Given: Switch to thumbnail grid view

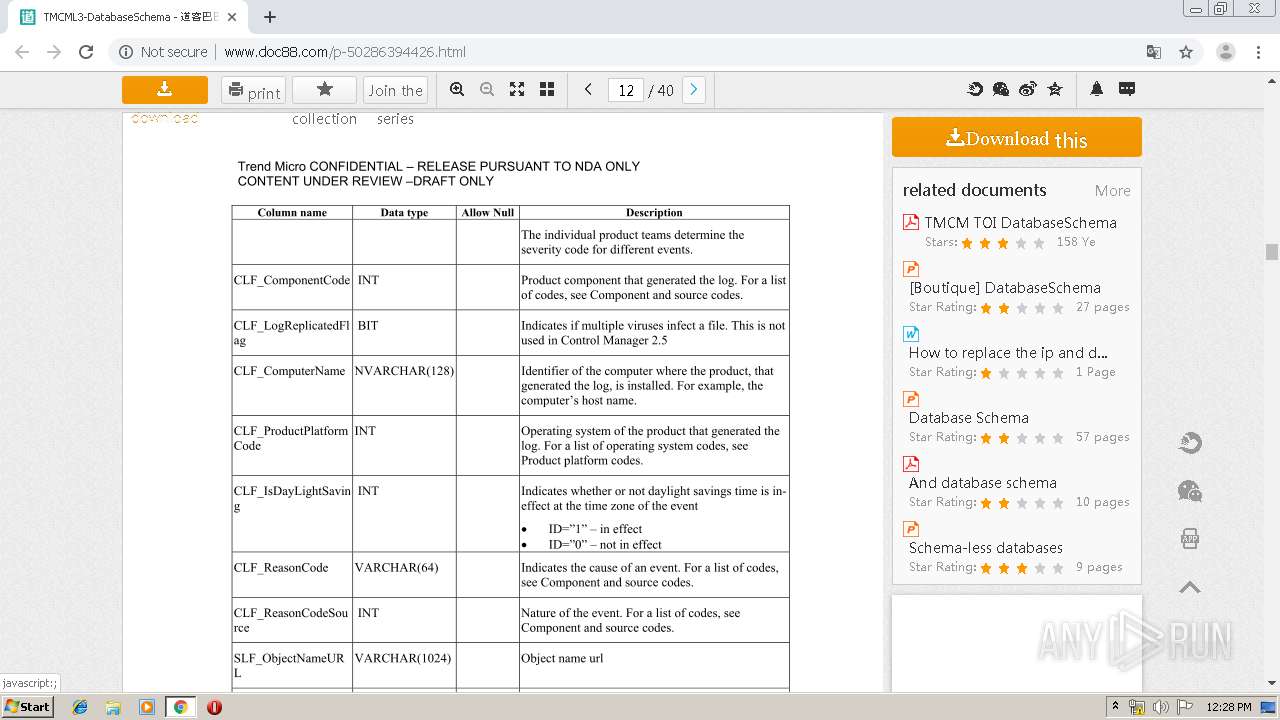Looking at the screenshot, I should point(547,90).
